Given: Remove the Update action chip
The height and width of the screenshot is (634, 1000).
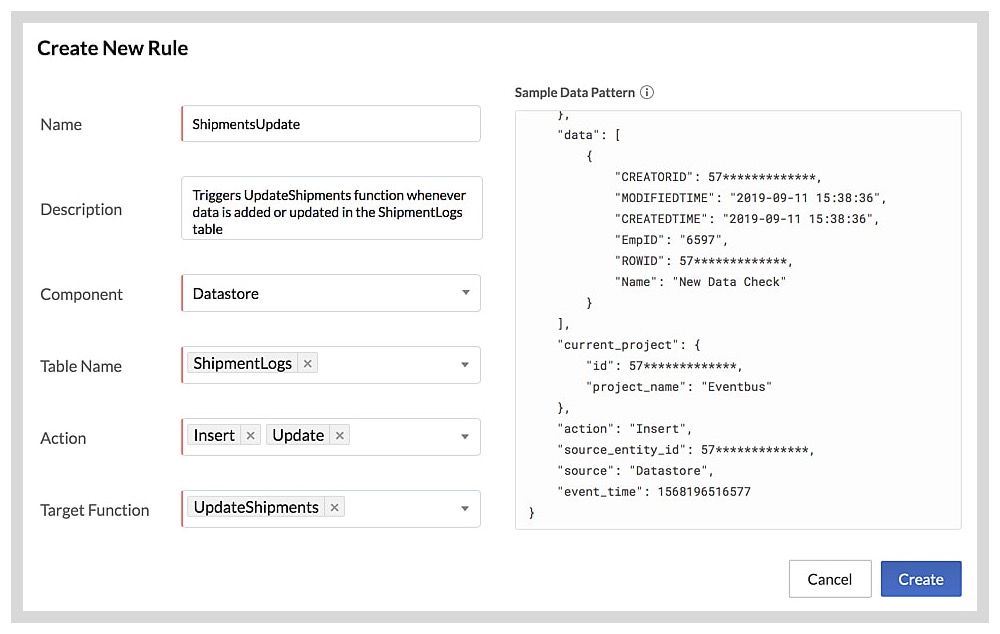Looking at the screenshot, I should [x=339, y=434].
